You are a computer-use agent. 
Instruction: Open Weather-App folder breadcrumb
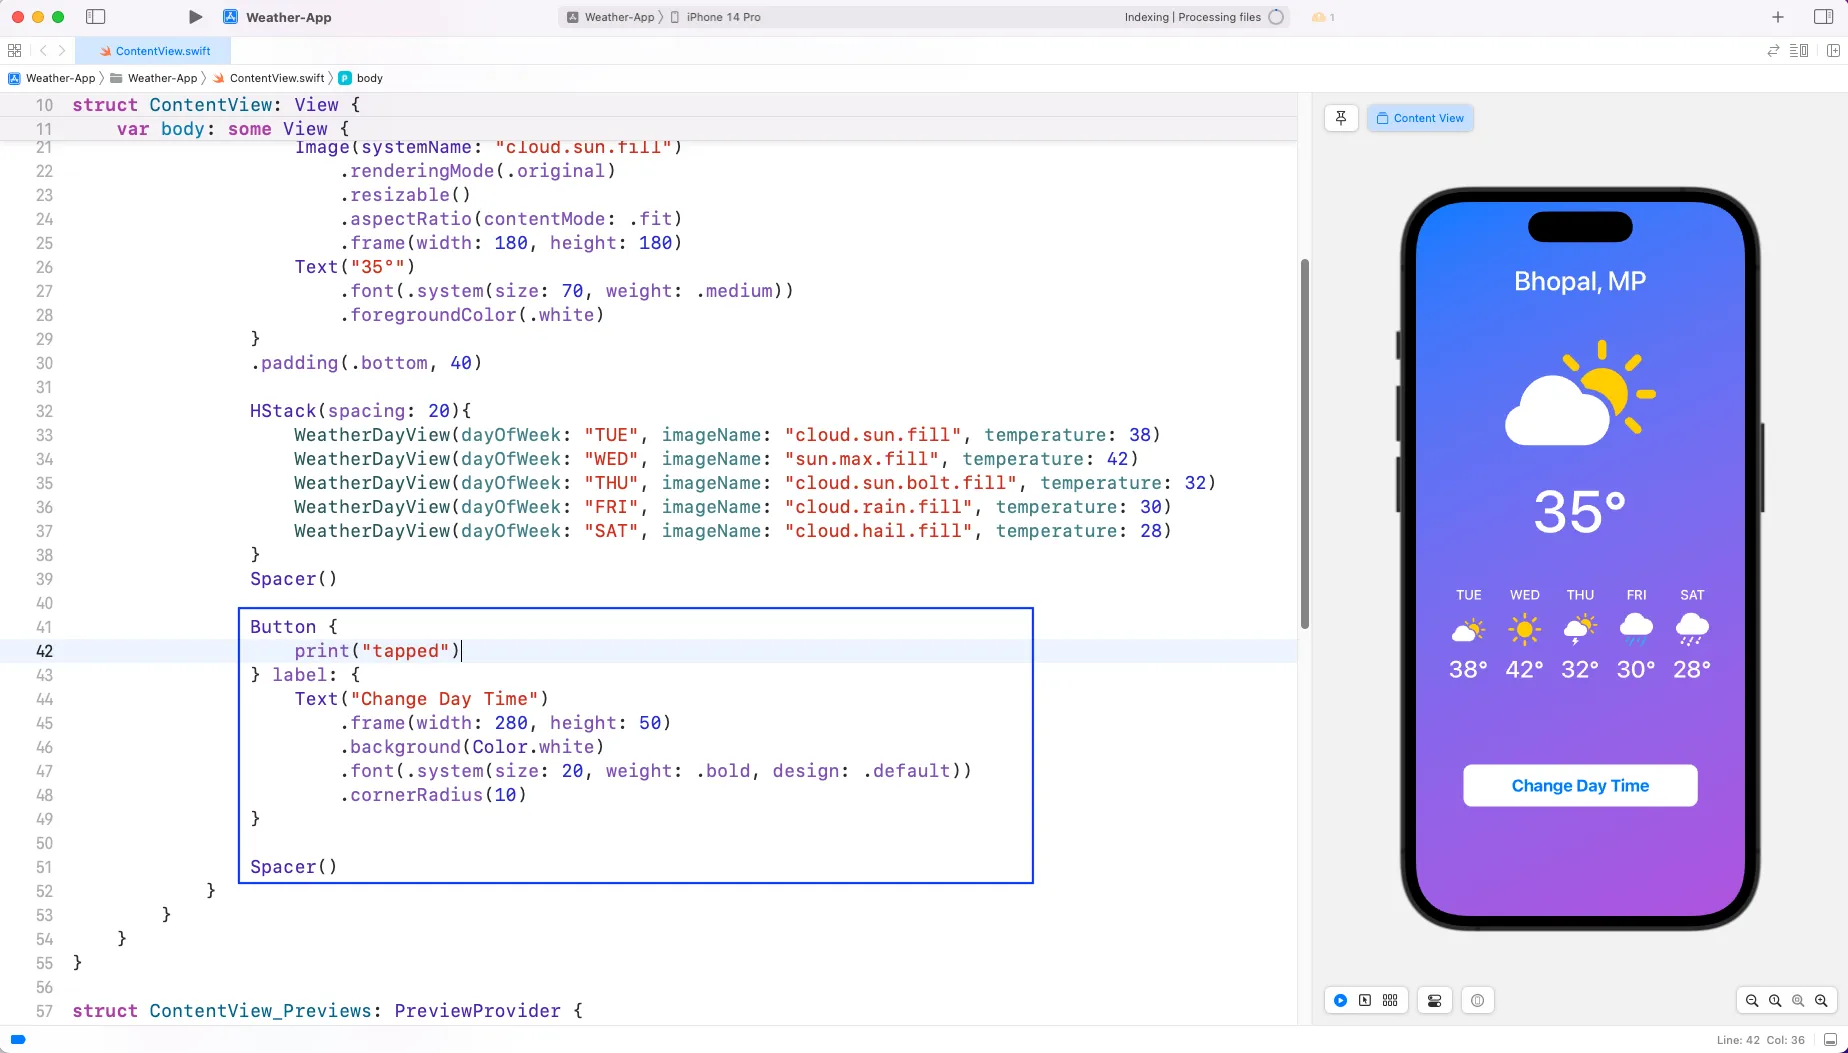154,78
